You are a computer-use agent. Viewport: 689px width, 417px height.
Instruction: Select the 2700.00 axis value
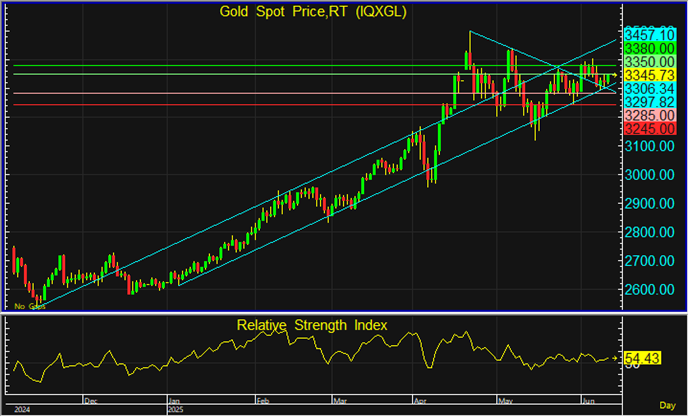click(649, 261)
